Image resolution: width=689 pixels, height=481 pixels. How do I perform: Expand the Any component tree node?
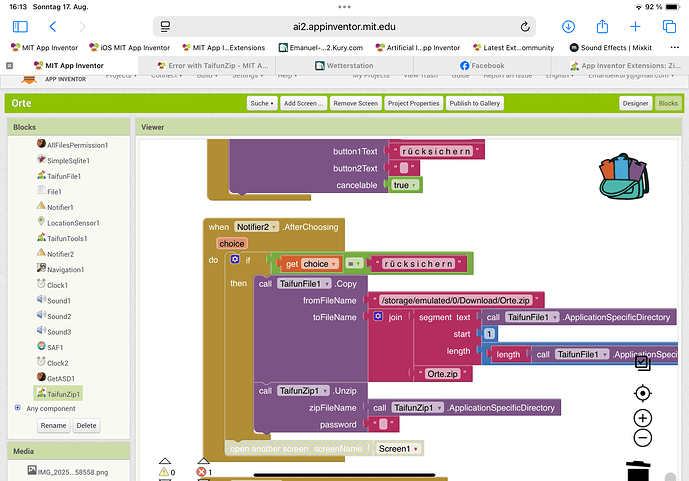point(18,408)
